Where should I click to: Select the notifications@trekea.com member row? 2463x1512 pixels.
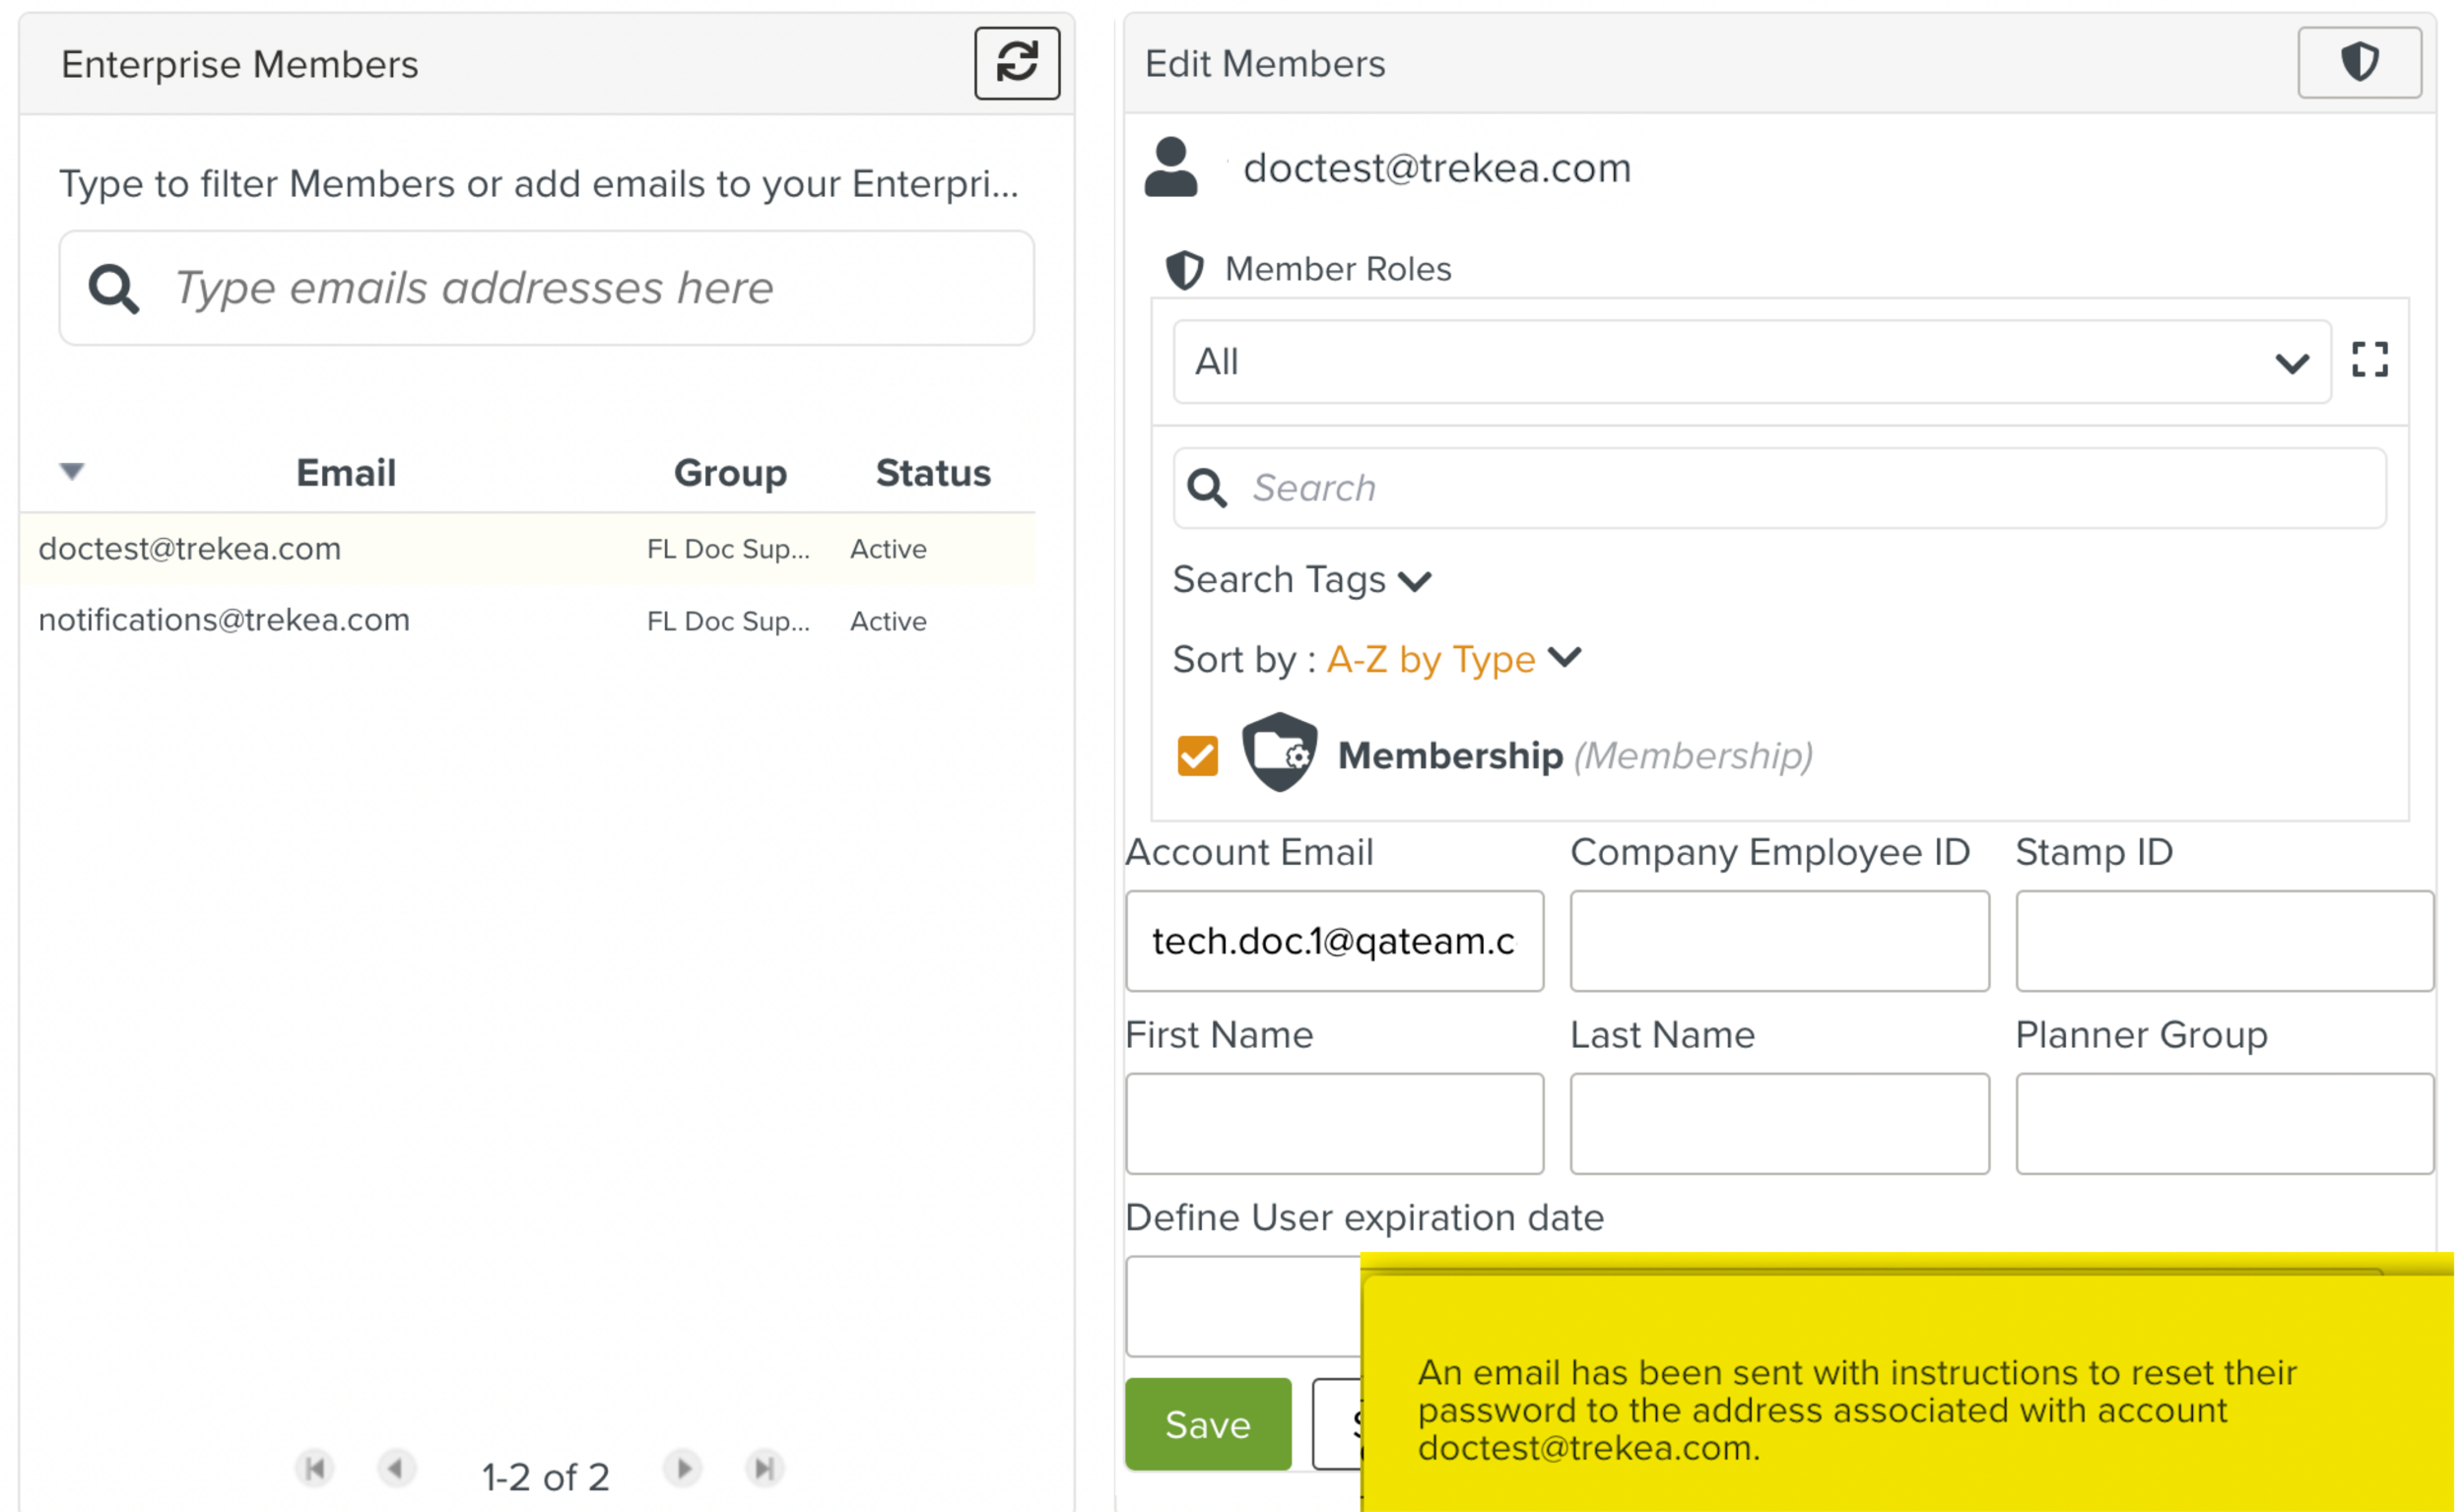coord(224,620)
